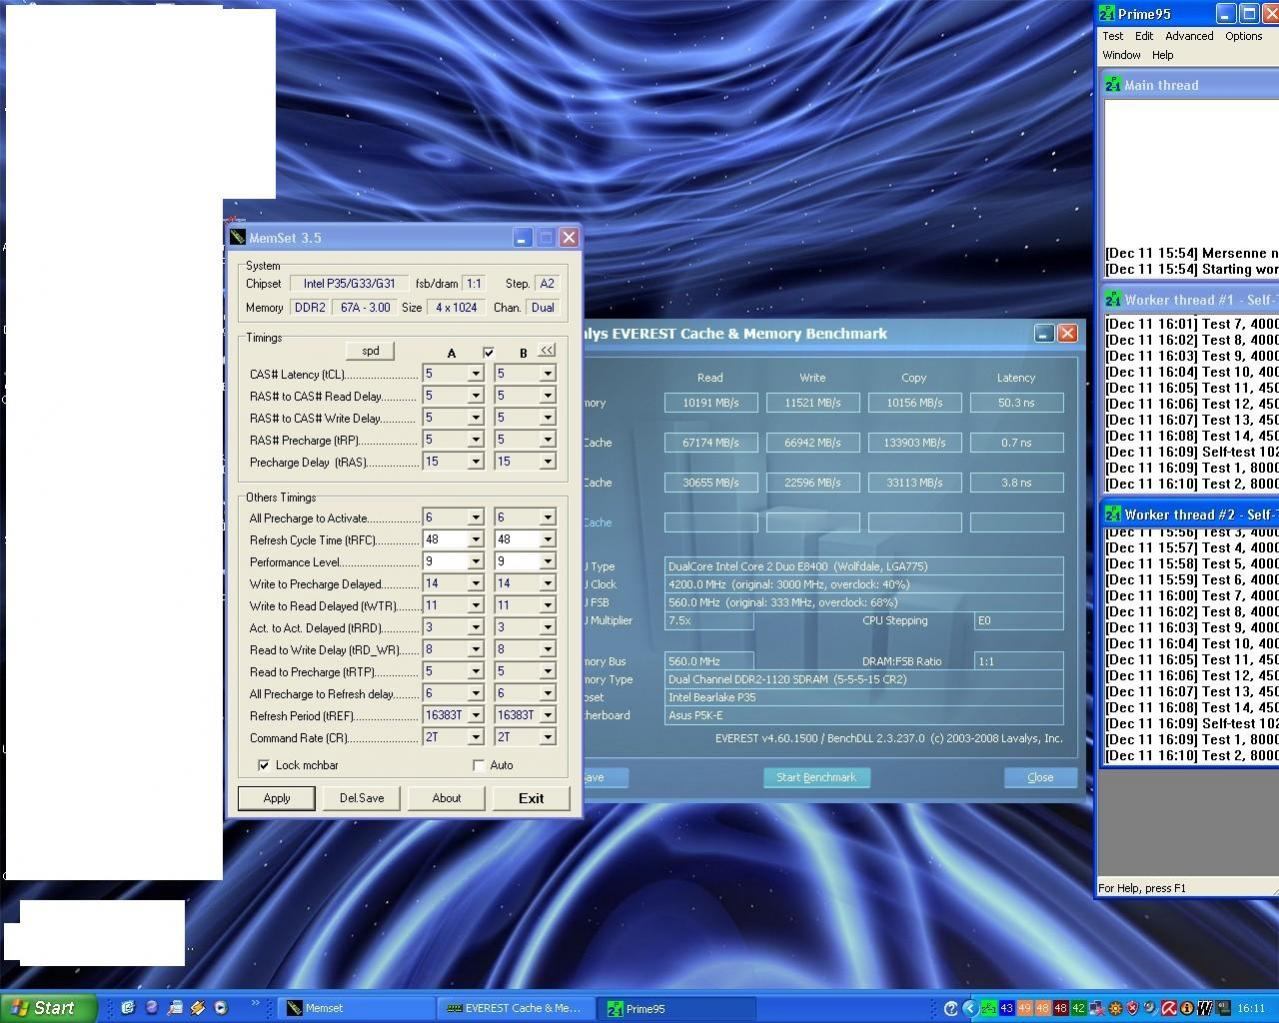Click the quick launch overflow chevron
The height and width of the screenshot is (1023, 1279).
tap(255, 1004)
